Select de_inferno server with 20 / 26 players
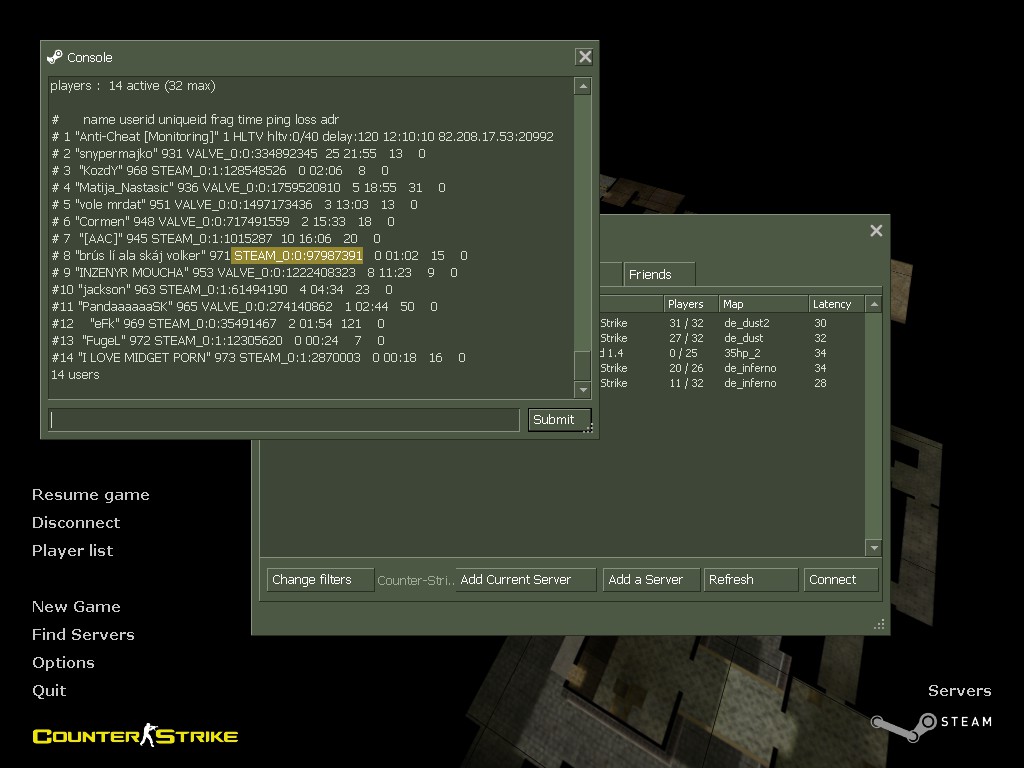 tap(732, 368)
